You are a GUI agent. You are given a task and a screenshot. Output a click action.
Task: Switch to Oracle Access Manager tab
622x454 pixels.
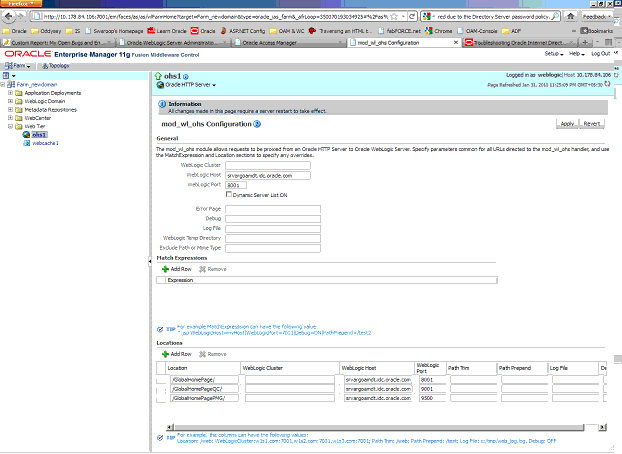click(x=288, y=42)
